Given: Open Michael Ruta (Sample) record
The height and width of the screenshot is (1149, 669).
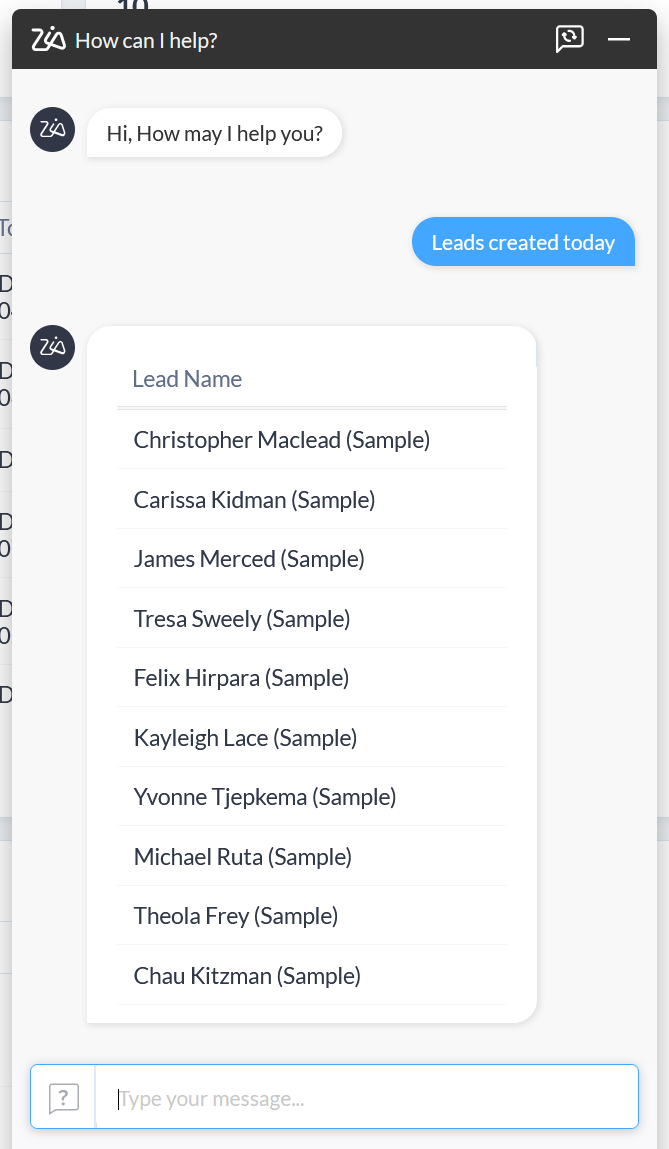Looking at the screenshot, I should pyautogui.click(x=243, y=857).
